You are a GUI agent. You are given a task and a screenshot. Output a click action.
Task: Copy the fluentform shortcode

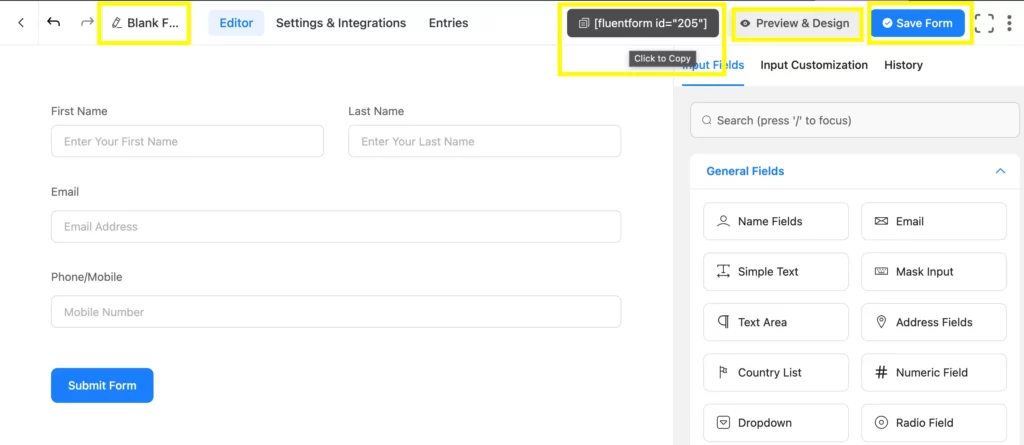coord(643,23)
